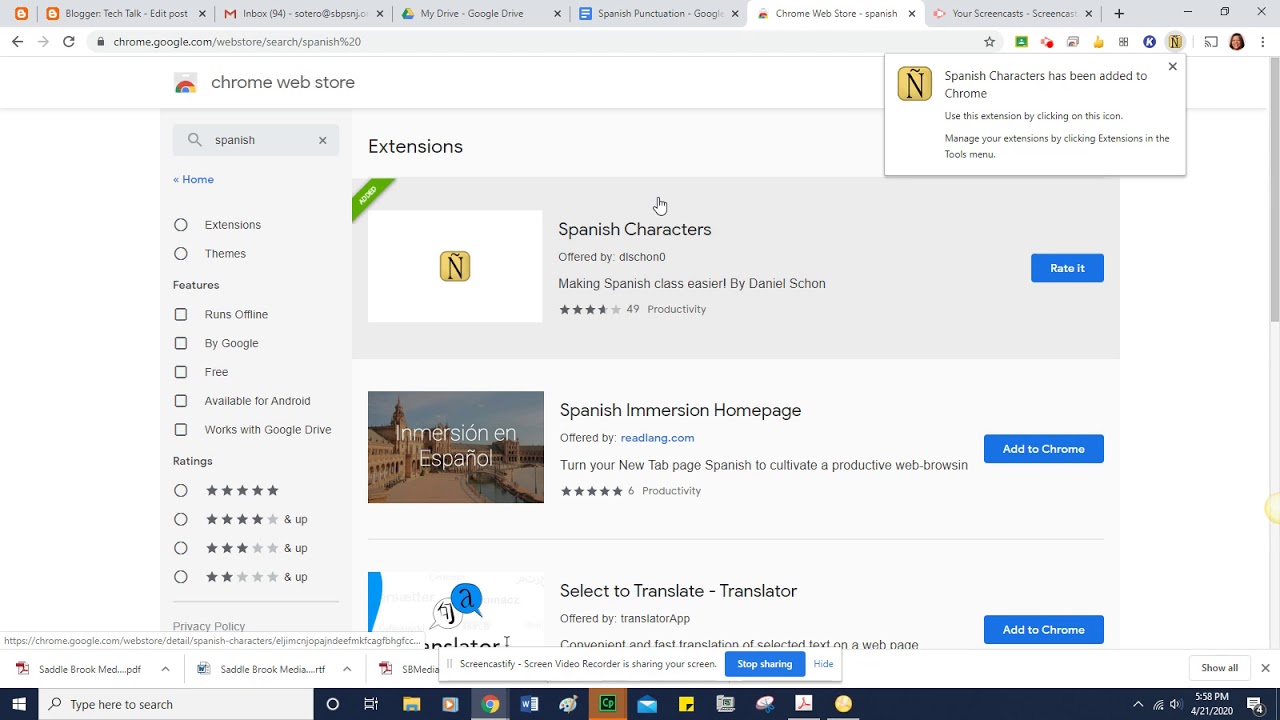Open Sticky Notes from the taskbar
The image size is (1280, 720).
point(686,704)
